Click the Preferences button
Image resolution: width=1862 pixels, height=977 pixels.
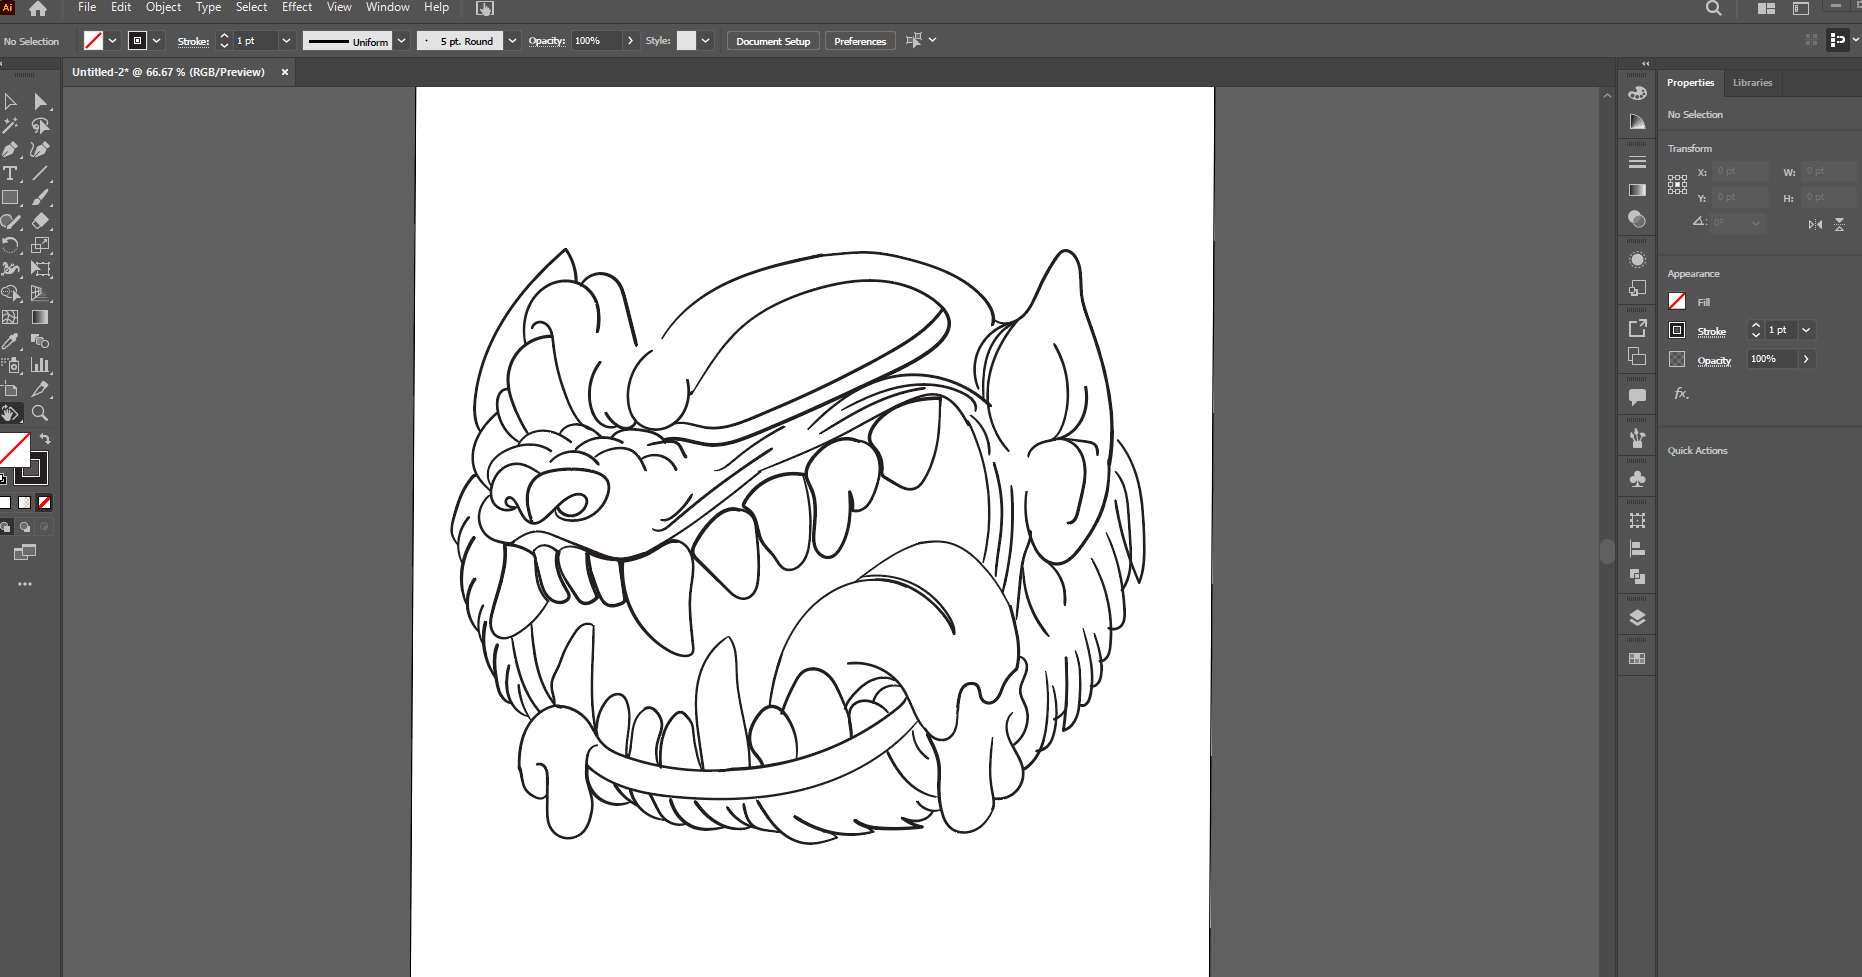(x=860, y=41)
